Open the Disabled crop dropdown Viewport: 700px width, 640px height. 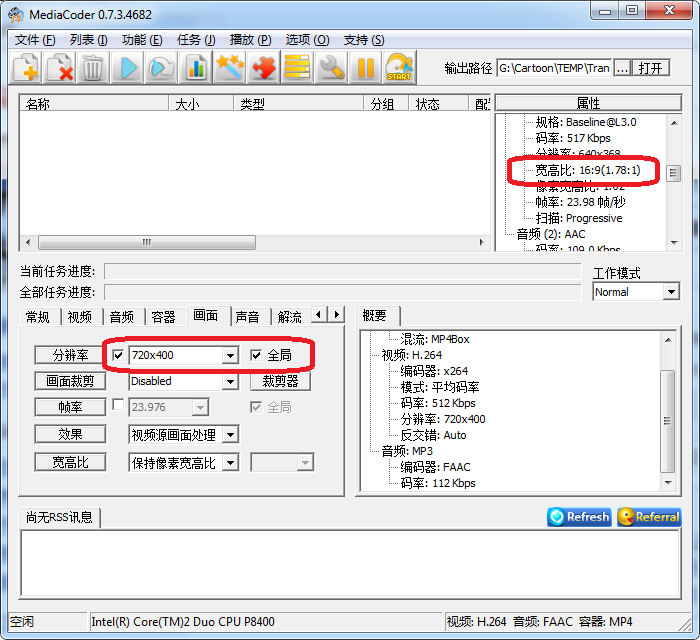[230, 382]
